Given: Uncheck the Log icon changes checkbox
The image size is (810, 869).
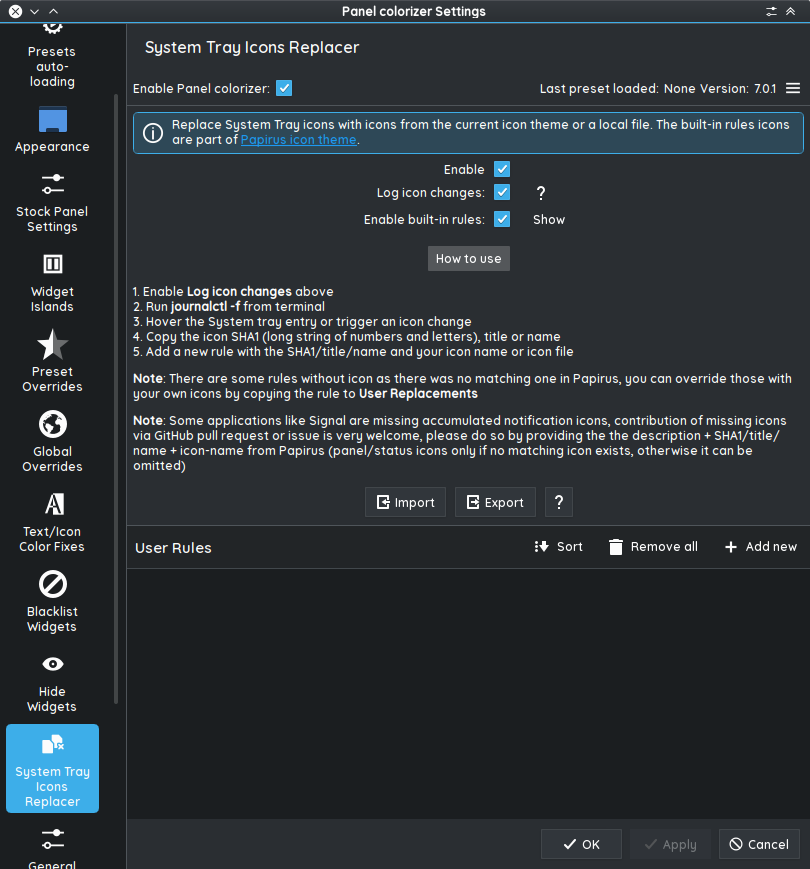Looking at the screenshot, I should click(x=502, y=193).
